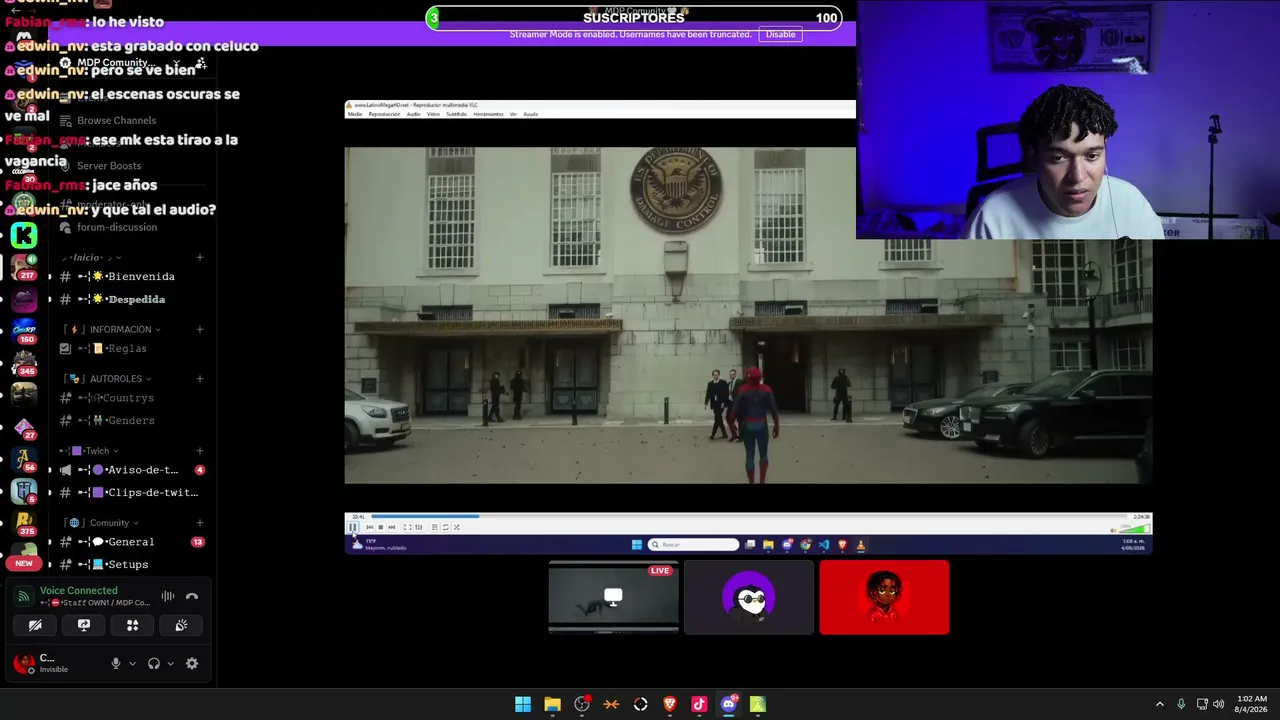1280x720 pixels.
Task: Stop playback in the VLC player
Action: tap(380, 527)
